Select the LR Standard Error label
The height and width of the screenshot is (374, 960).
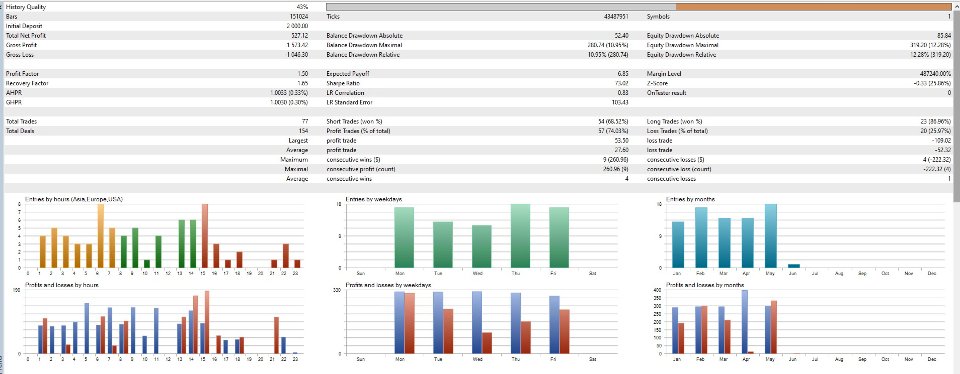coord(350,102)
